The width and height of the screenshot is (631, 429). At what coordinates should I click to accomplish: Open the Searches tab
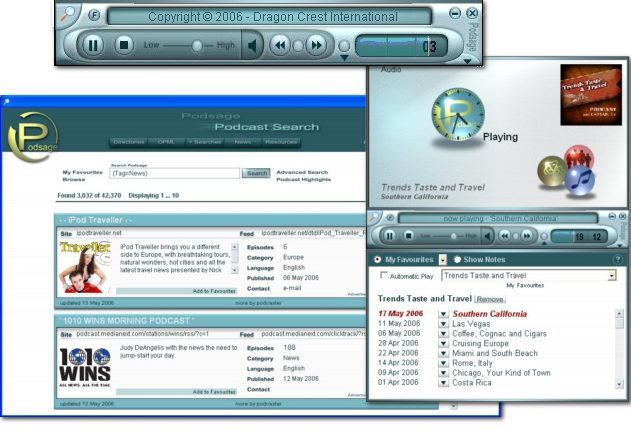tap(205, 142)
